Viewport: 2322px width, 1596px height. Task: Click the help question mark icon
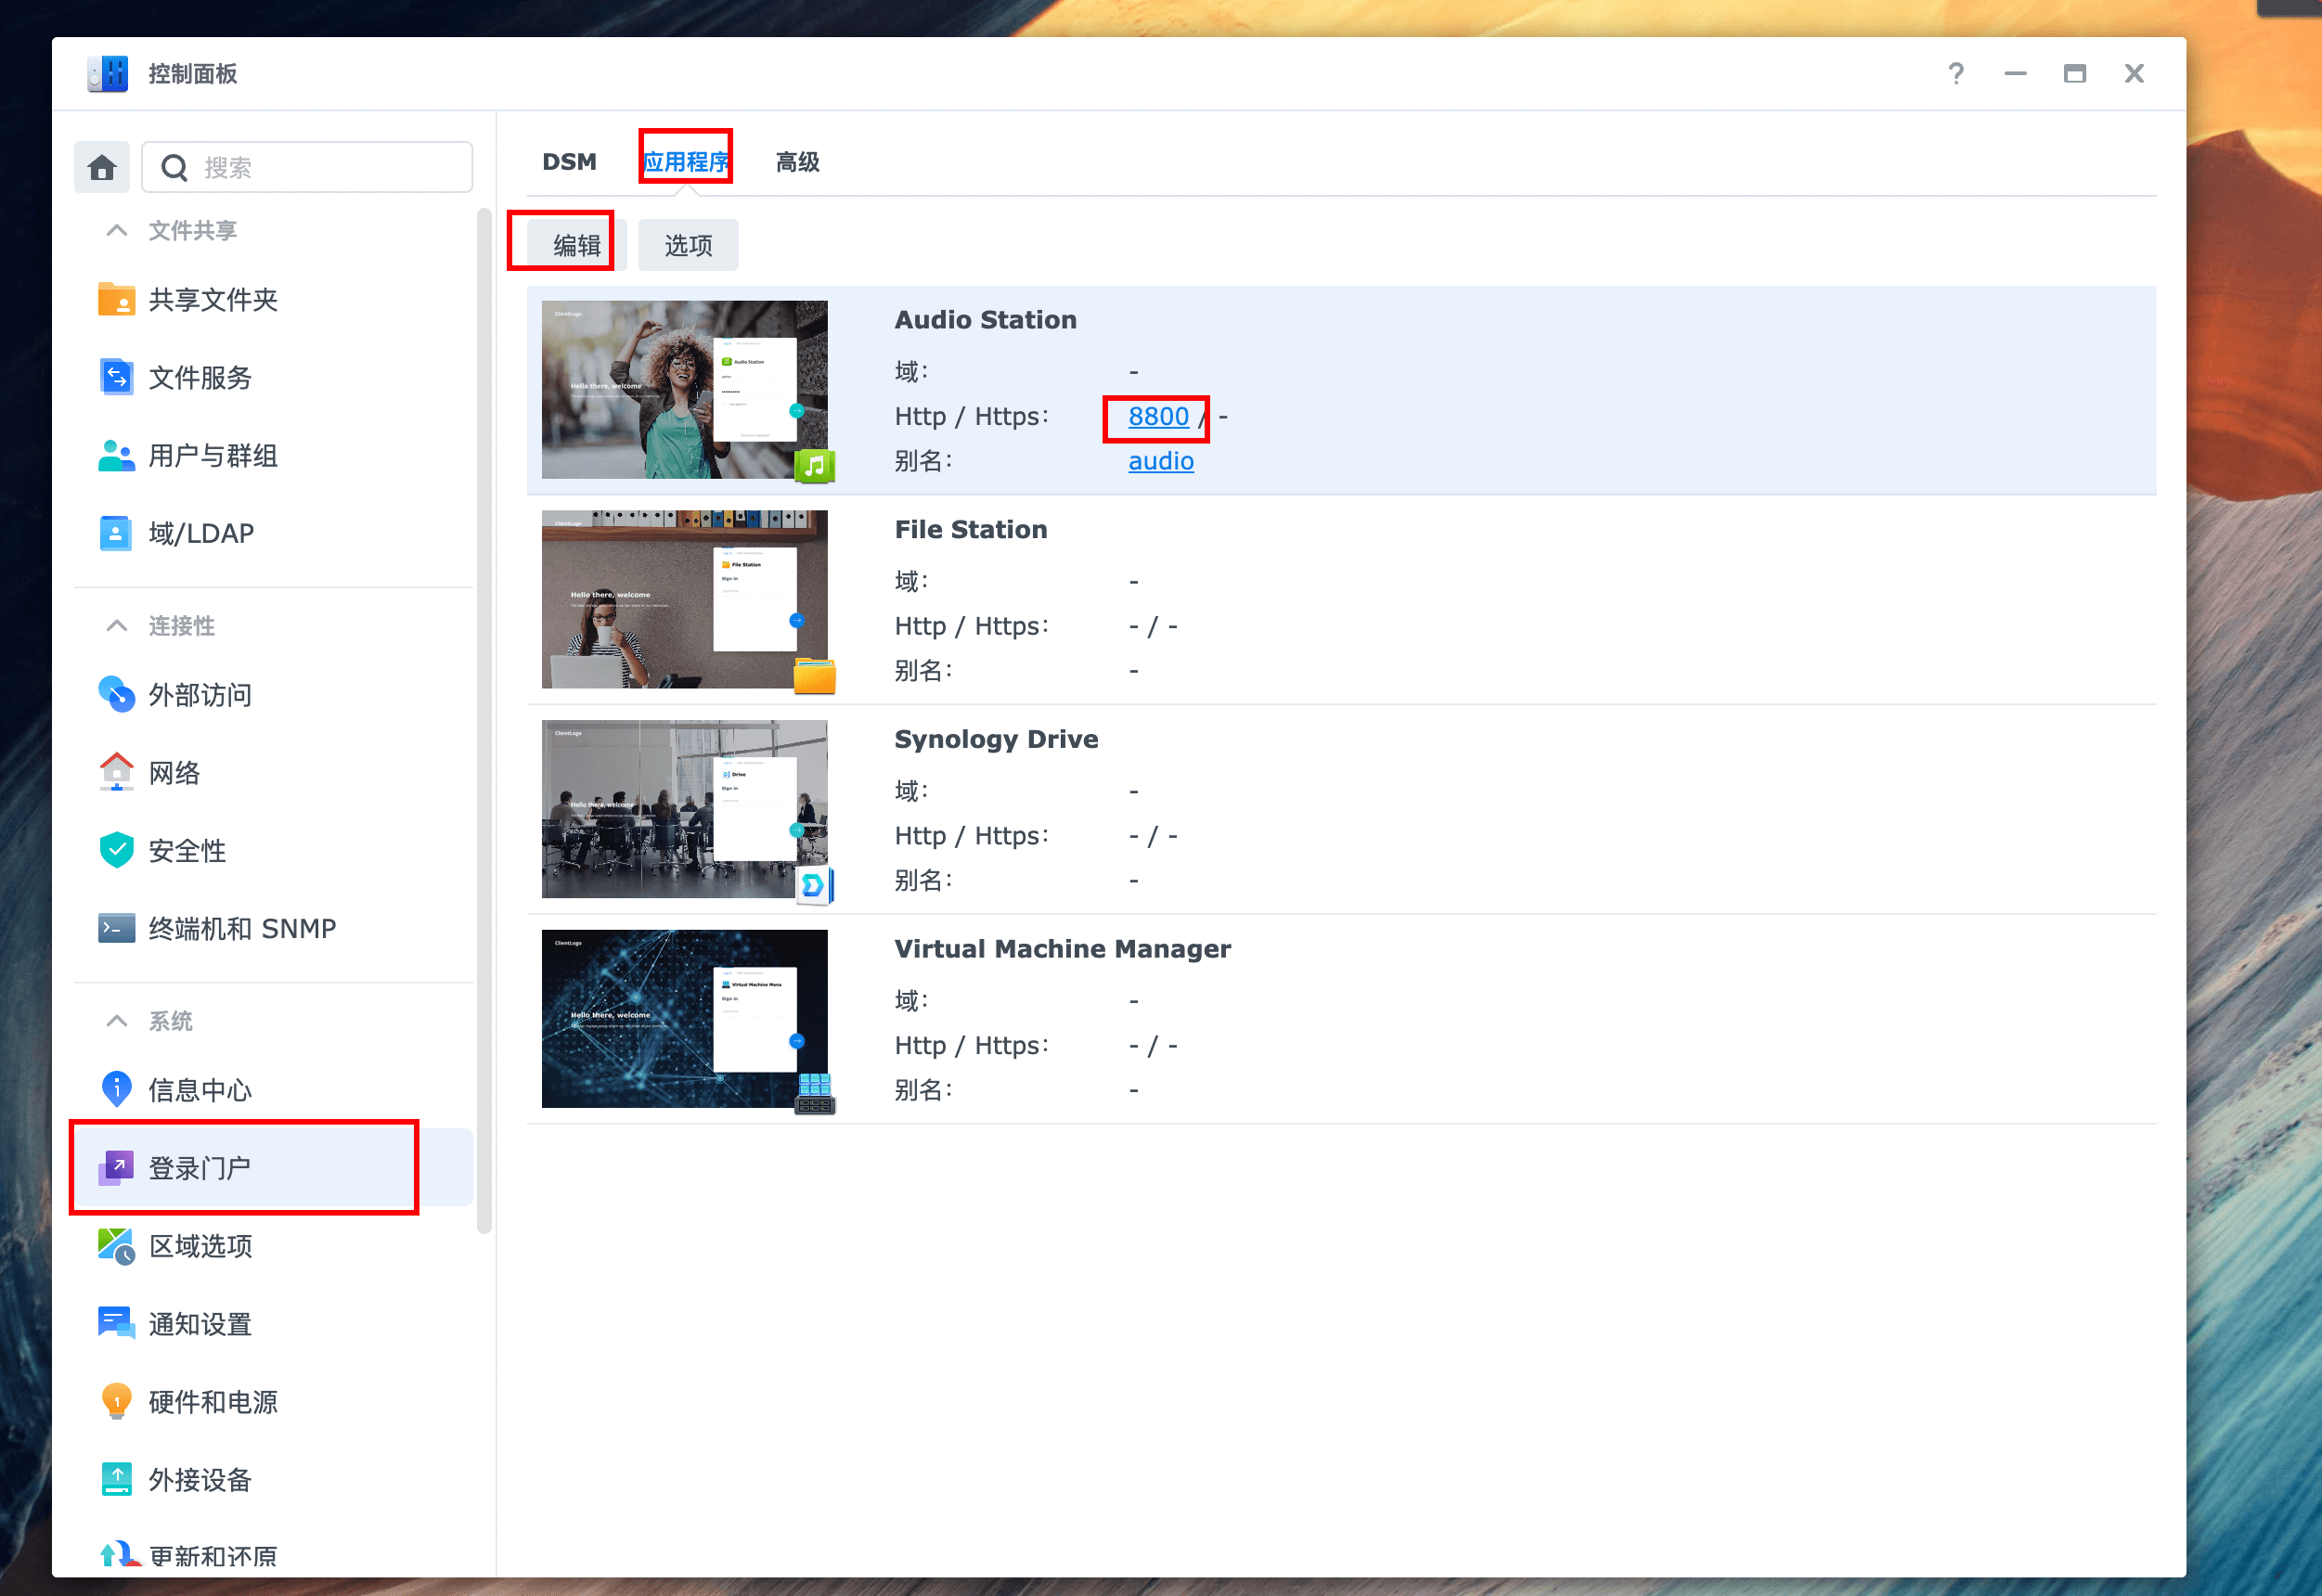point(1956,74)
